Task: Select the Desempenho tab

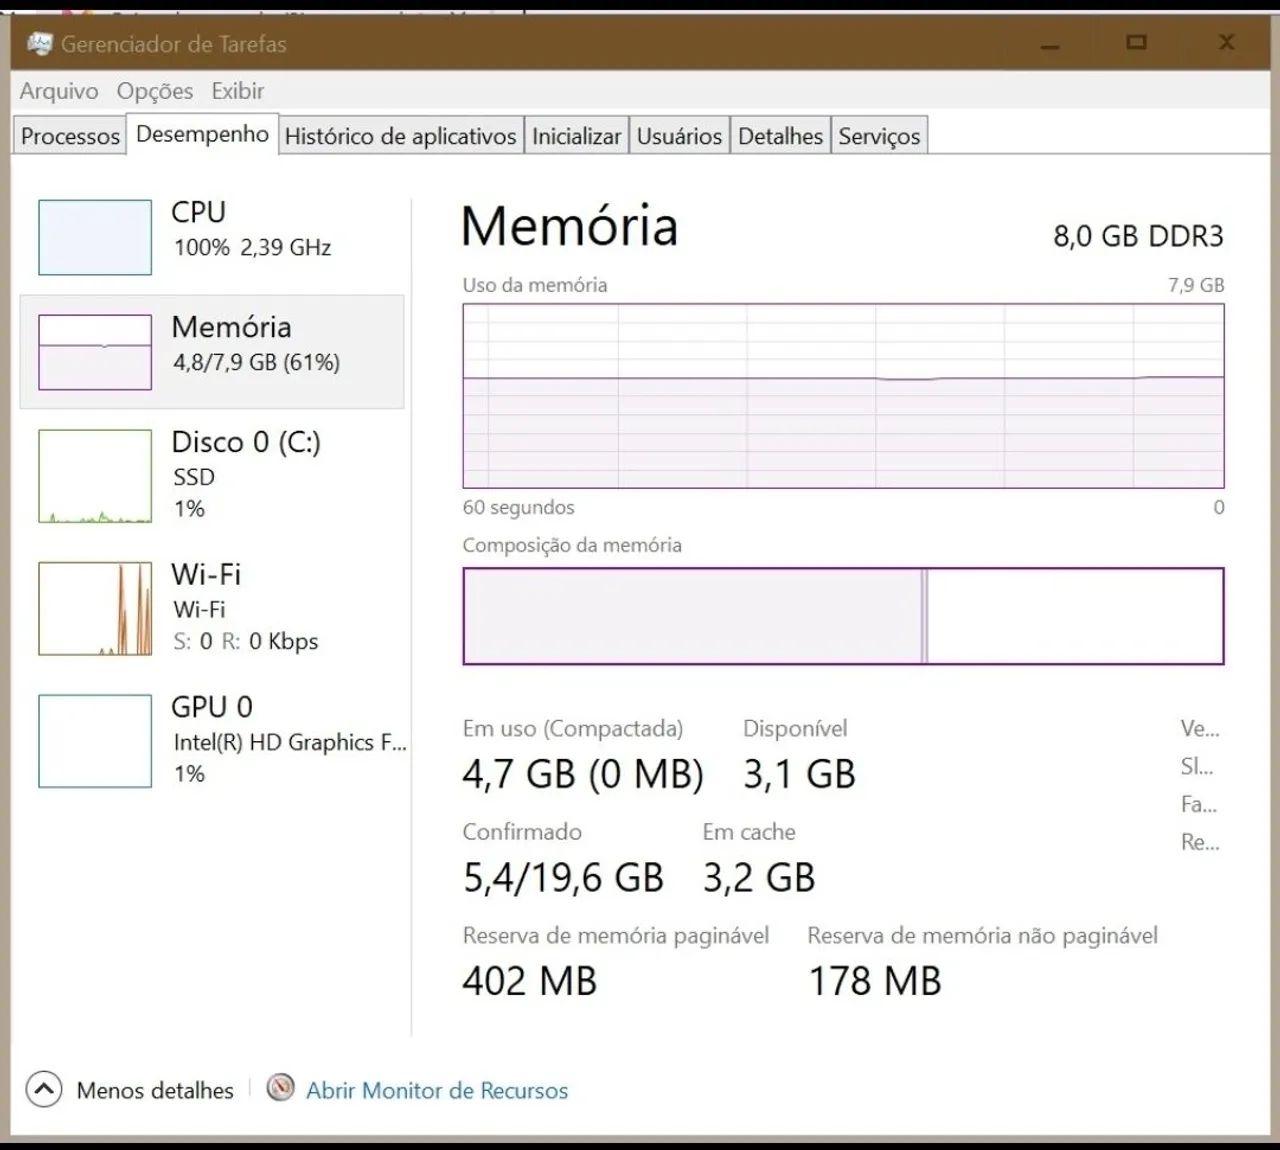Action: coord(202,134)
